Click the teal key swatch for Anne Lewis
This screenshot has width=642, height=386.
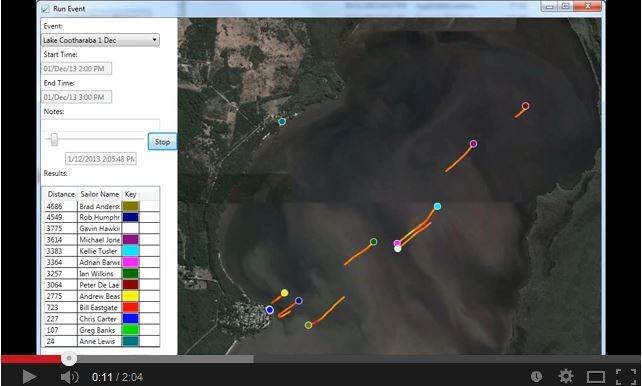[x=131, y=341]
